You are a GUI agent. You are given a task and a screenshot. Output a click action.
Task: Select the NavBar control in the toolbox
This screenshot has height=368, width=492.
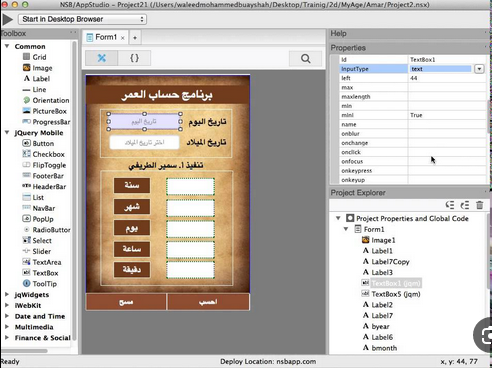tap(39, 208)
